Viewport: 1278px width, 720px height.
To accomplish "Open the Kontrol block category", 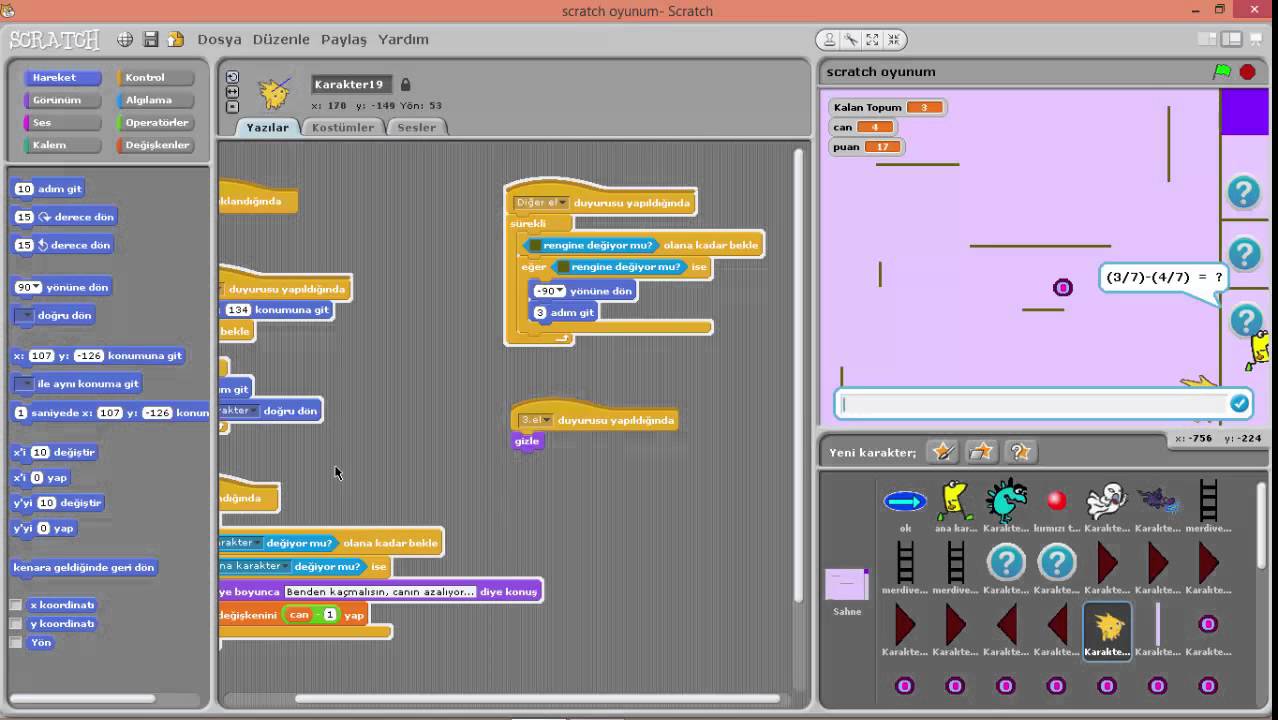I will 154,78.
